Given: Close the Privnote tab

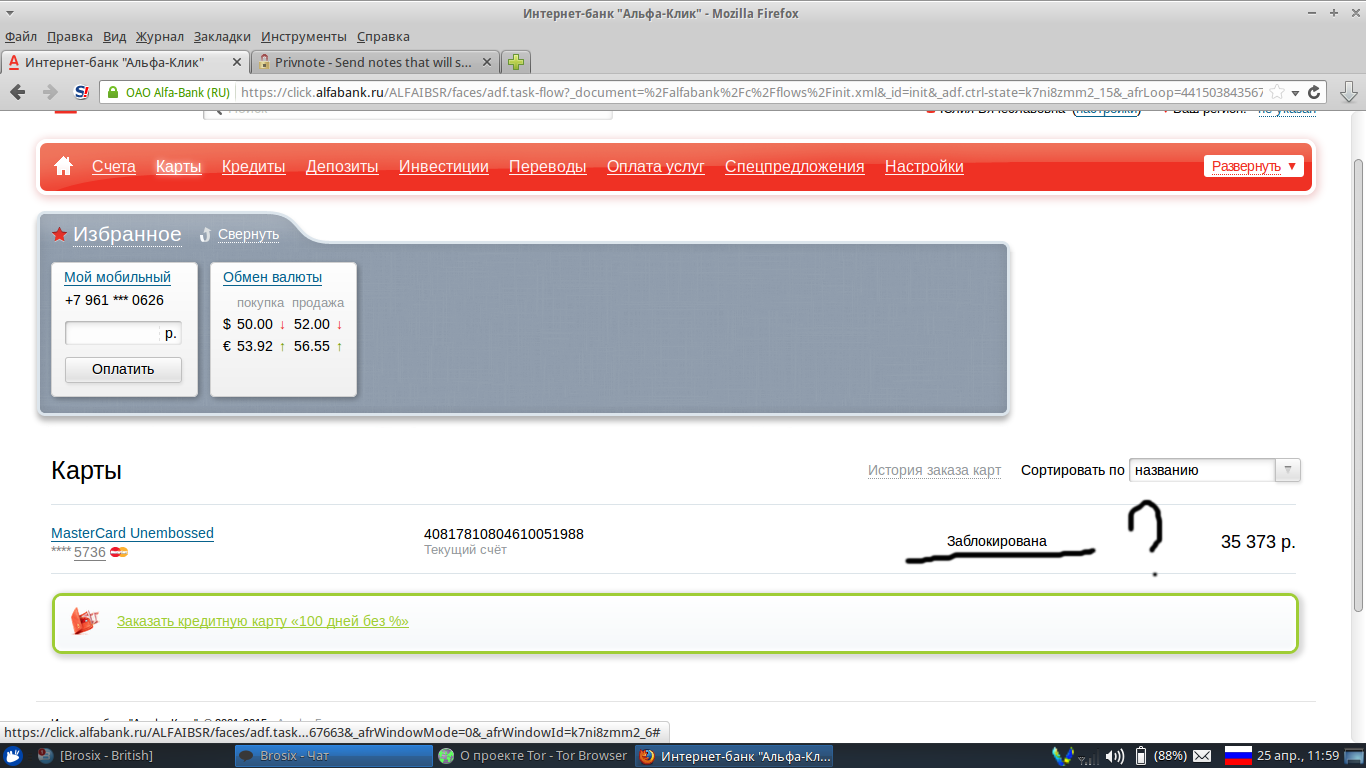Looking at the screenshot, I should coord(486,62).
